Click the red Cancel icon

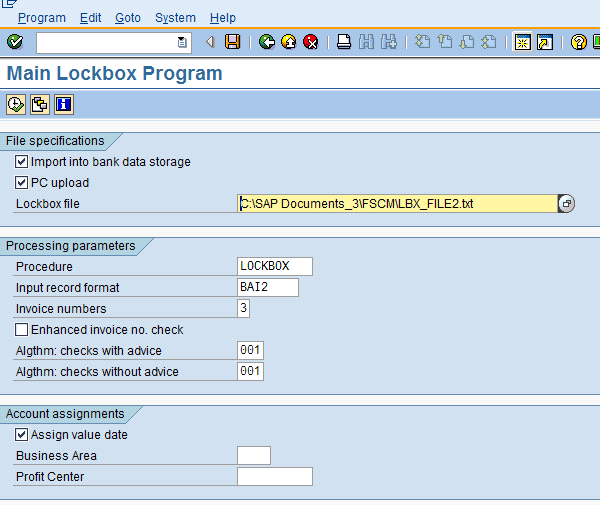(x=311, y=42)
